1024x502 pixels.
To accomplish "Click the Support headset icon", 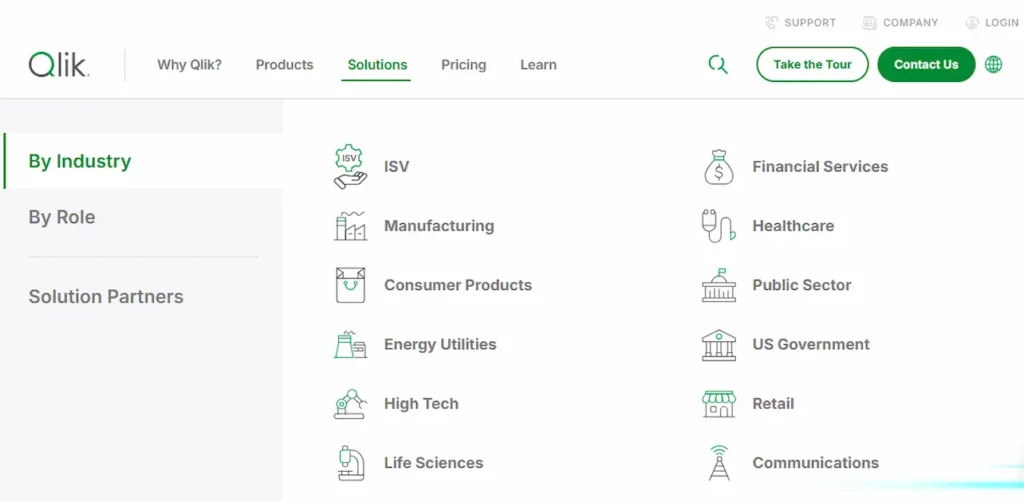I will click(771, 23).
